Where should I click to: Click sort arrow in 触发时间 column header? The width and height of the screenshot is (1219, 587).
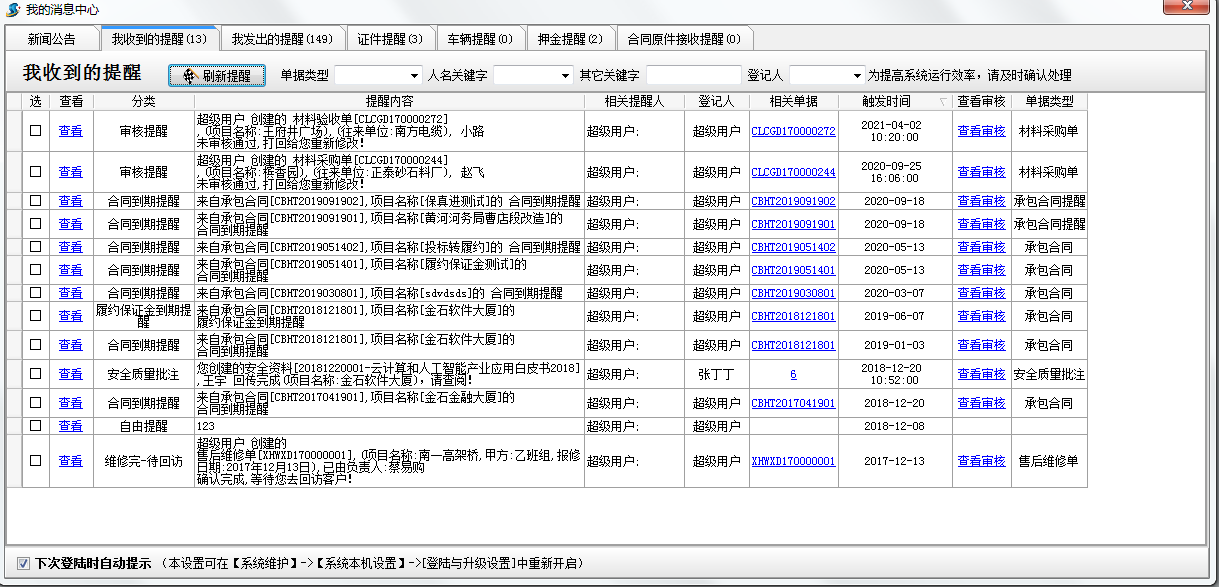point(941,101)
